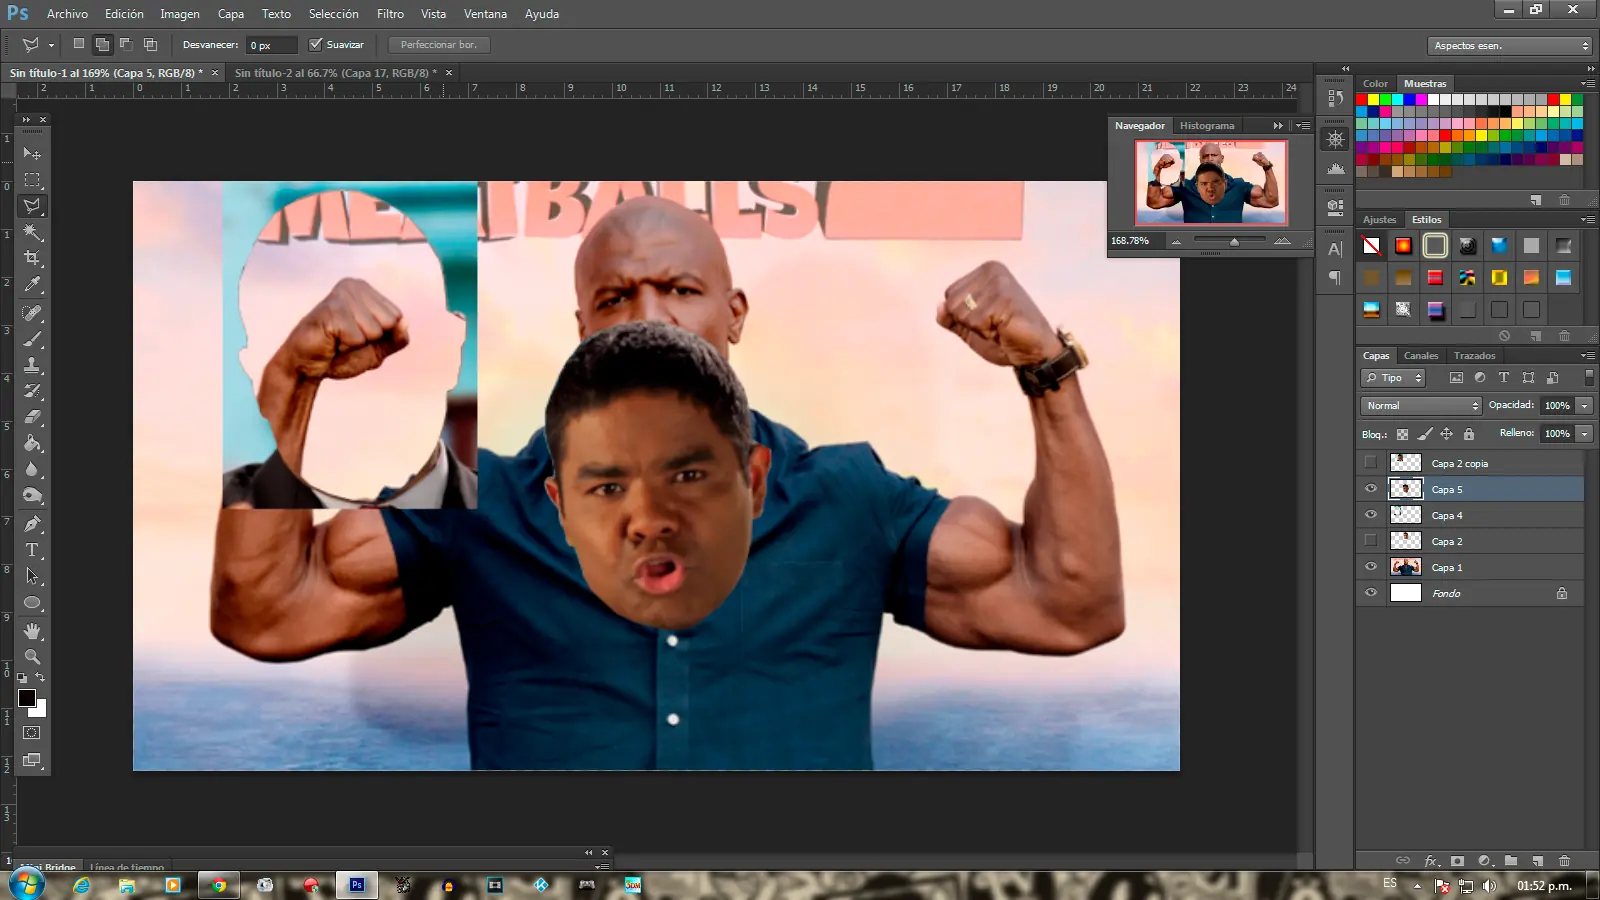The height and width of the screenshot is (900, 1600).
Task: Select the Rectangular Marquee tool
Action: [32, 180]
